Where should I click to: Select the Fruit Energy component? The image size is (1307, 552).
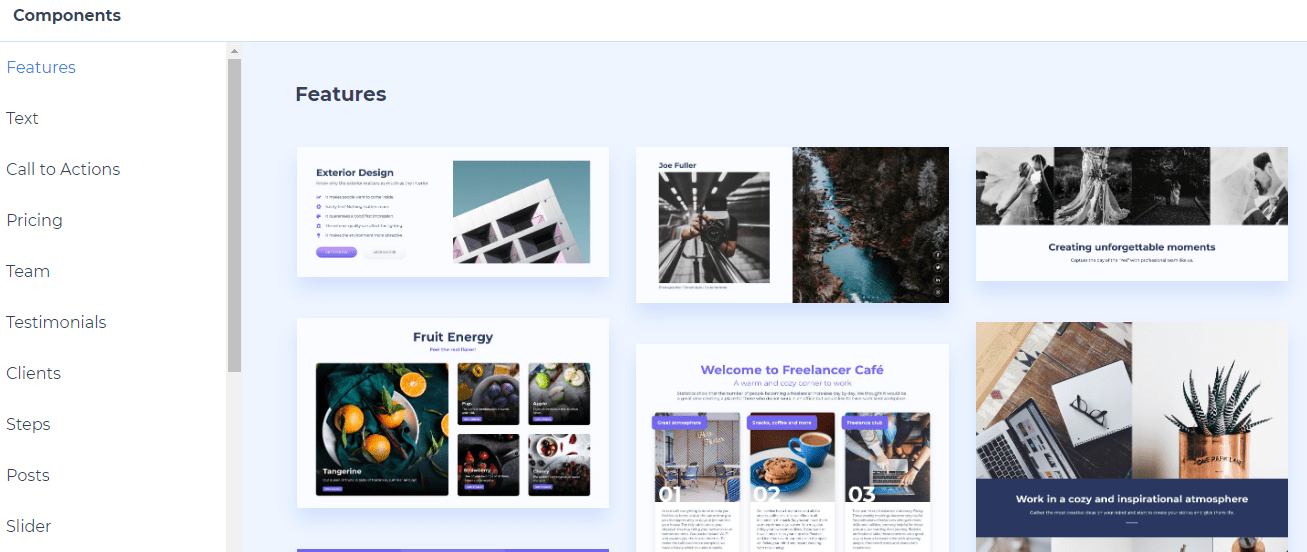click(453, 413)
